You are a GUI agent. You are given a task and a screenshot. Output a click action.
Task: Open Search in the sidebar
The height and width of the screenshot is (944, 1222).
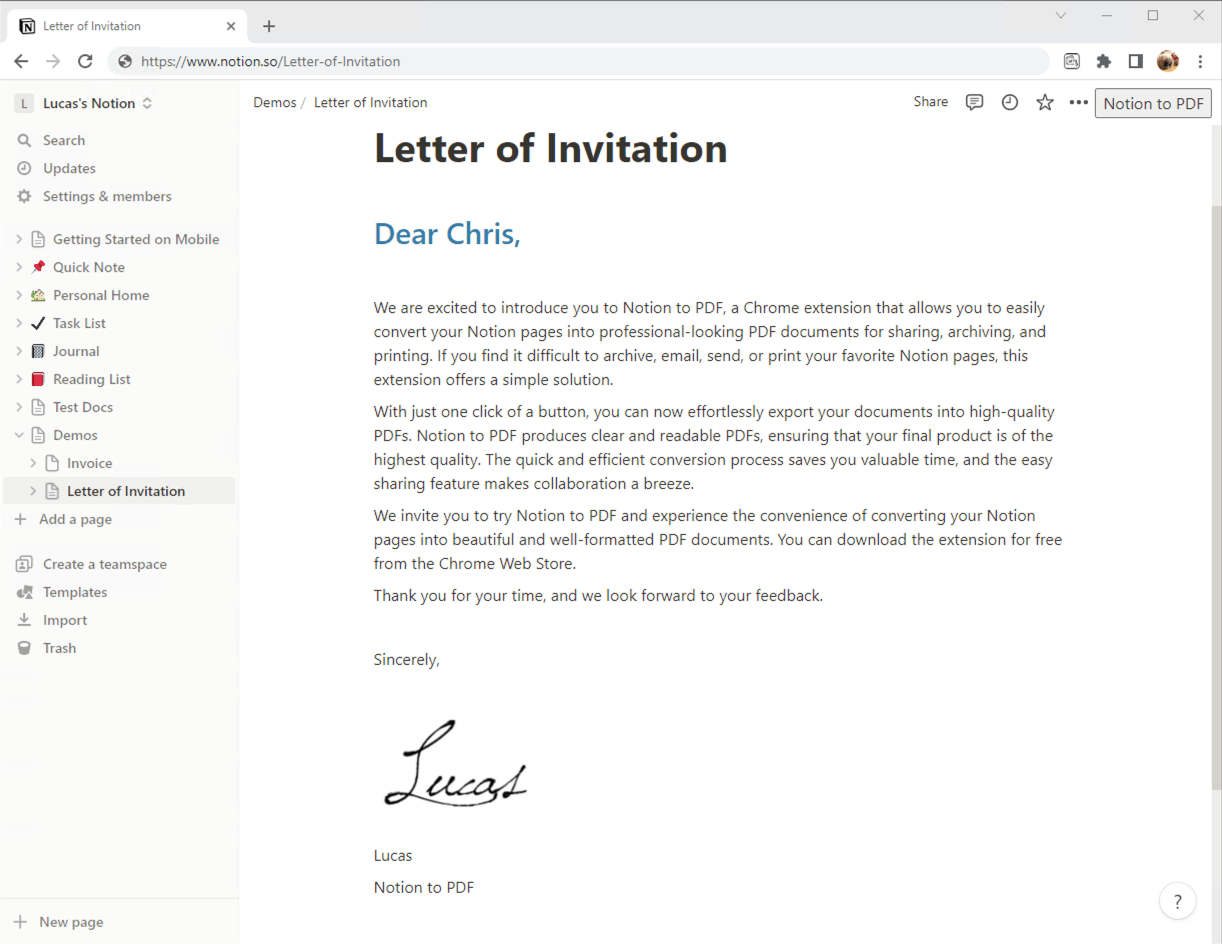(62, 140)
